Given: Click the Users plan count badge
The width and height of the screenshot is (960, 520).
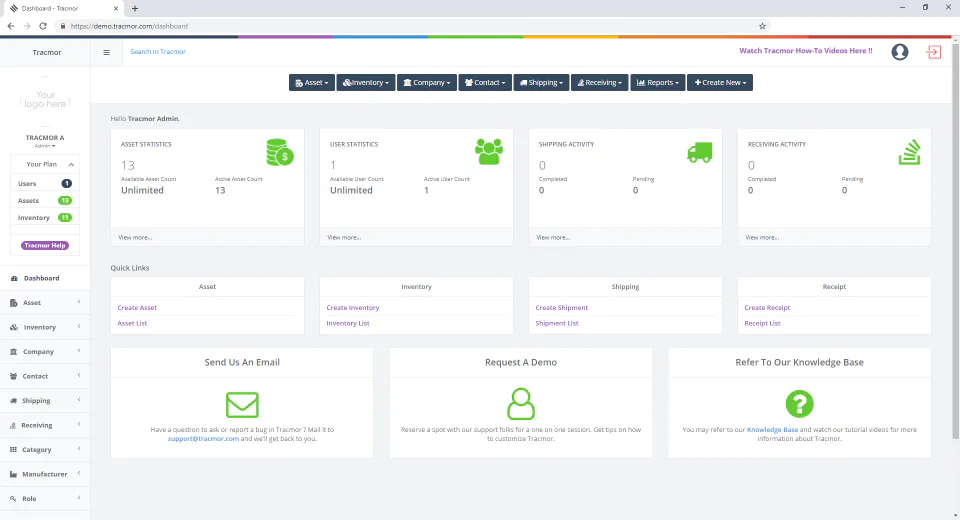Looking at the screenshot, I should (66, 184).
